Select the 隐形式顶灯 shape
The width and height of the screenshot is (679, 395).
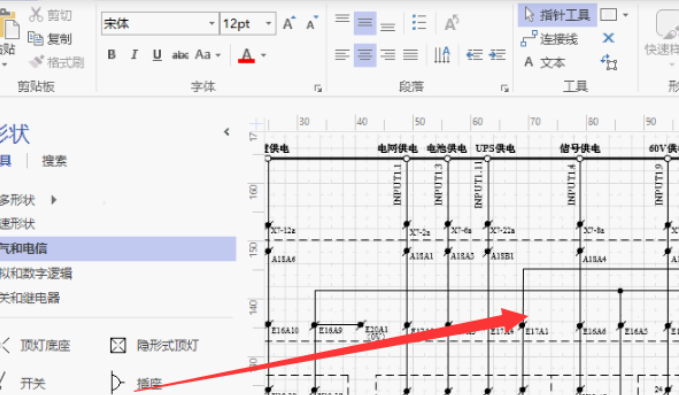[x=155, y=346]
